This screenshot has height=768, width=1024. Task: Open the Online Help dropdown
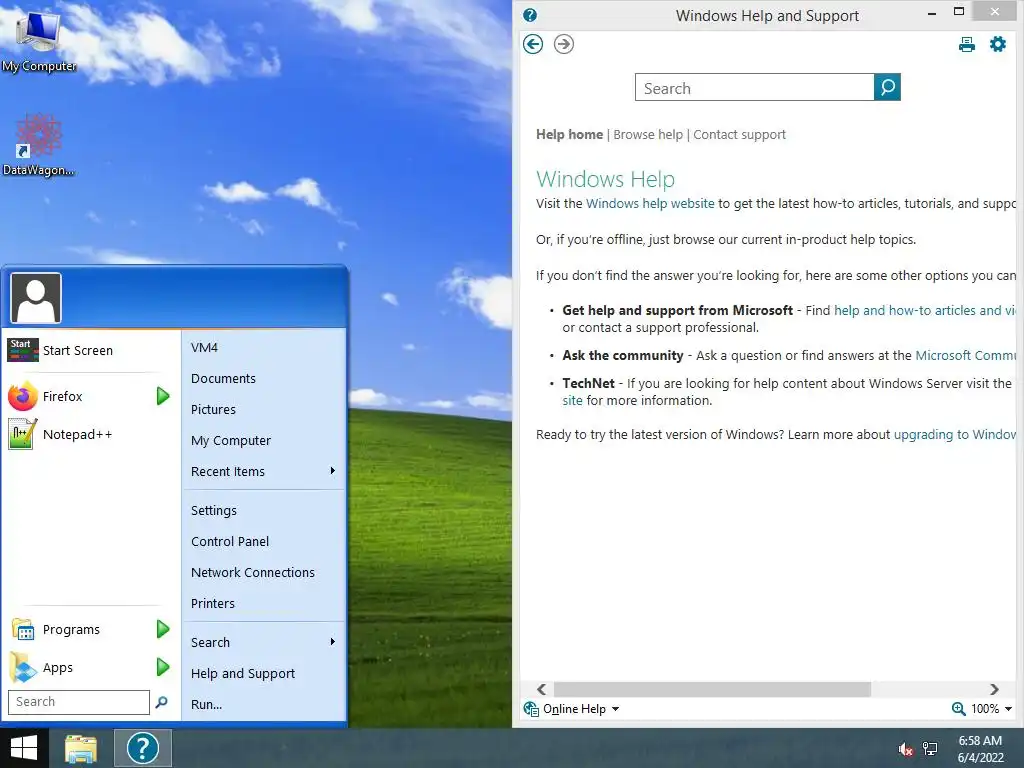571,709
